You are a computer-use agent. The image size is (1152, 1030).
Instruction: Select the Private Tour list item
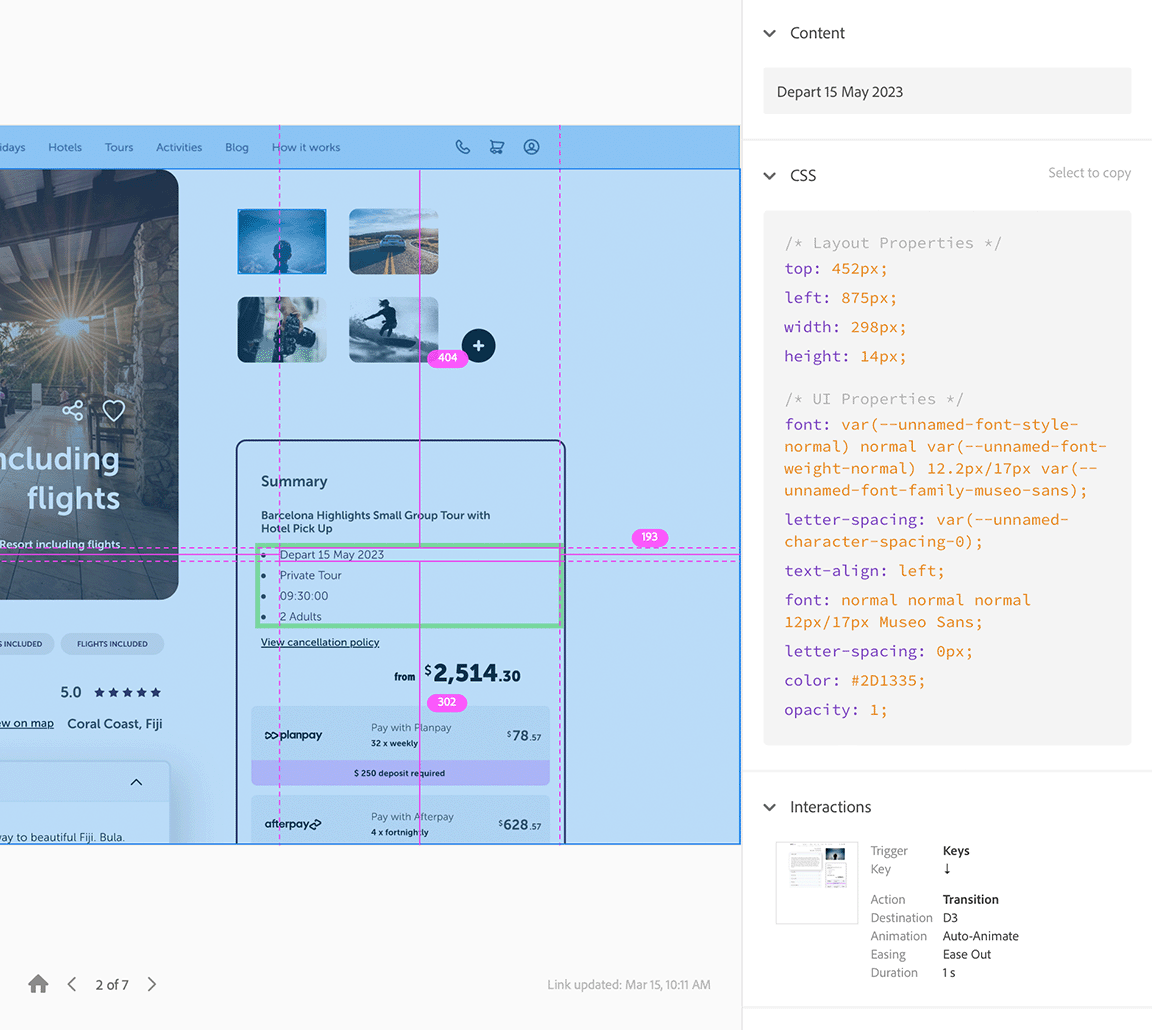310,575
